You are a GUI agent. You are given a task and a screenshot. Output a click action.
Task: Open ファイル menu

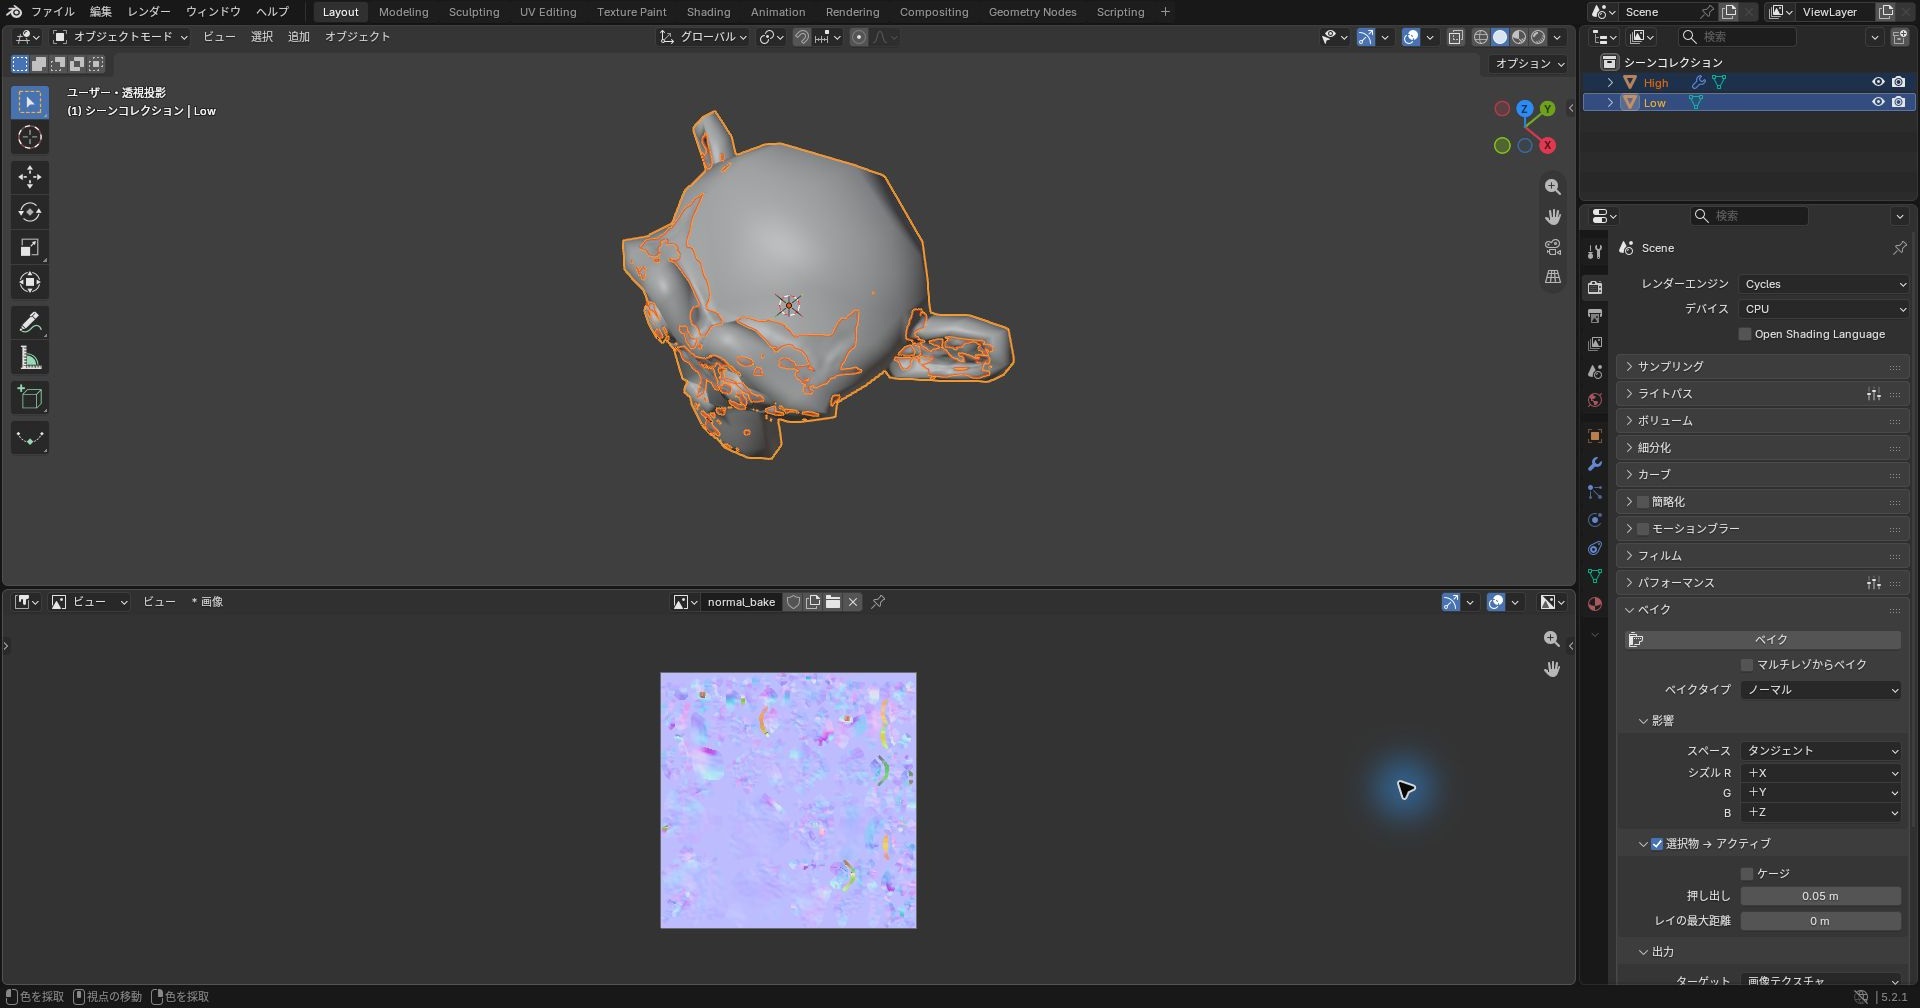tap(52, 12)
